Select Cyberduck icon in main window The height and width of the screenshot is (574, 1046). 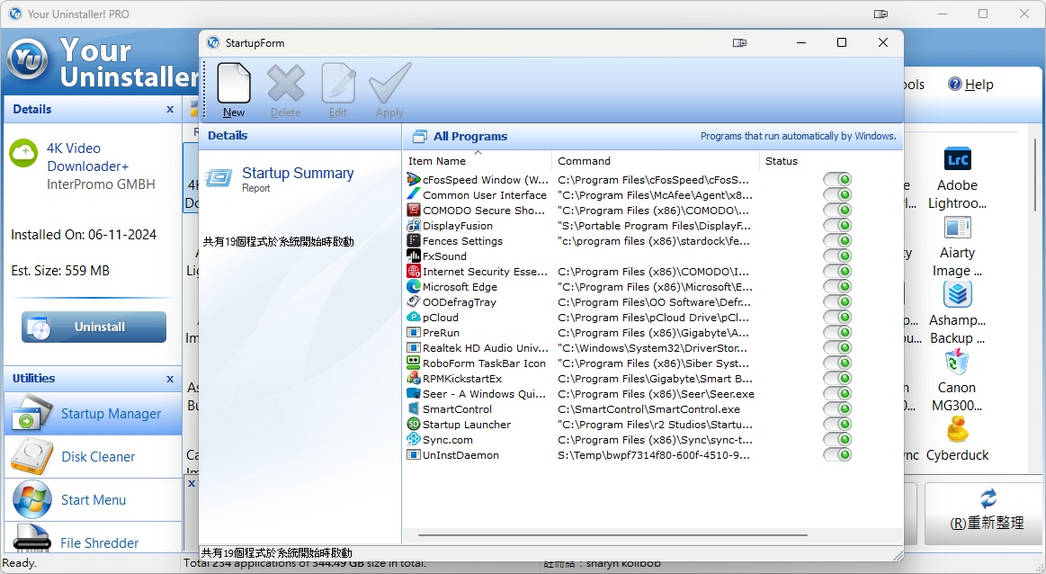point(957,429)
